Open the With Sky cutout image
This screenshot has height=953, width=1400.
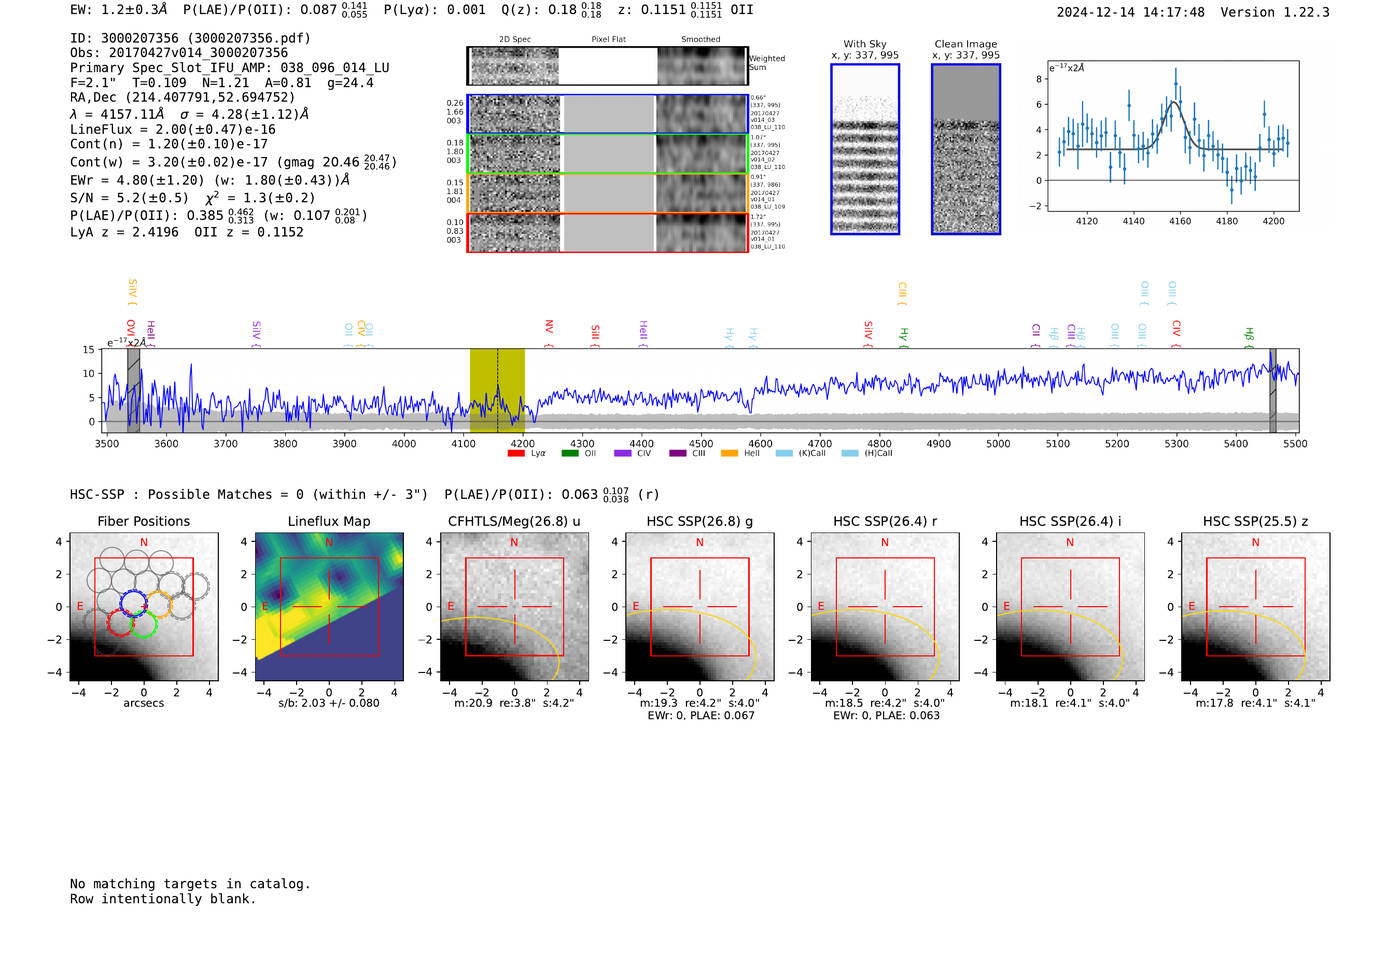tap(865, 149)
